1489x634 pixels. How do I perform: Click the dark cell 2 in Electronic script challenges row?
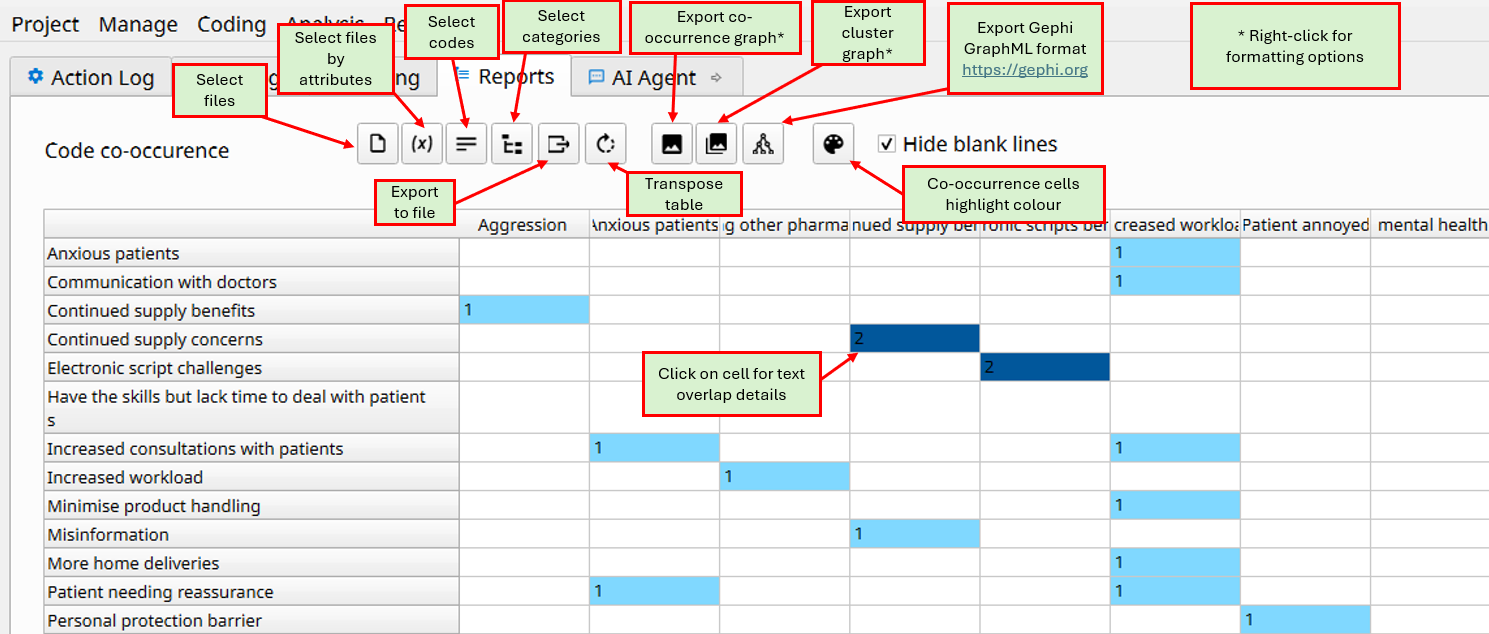tap(1044, 367)
